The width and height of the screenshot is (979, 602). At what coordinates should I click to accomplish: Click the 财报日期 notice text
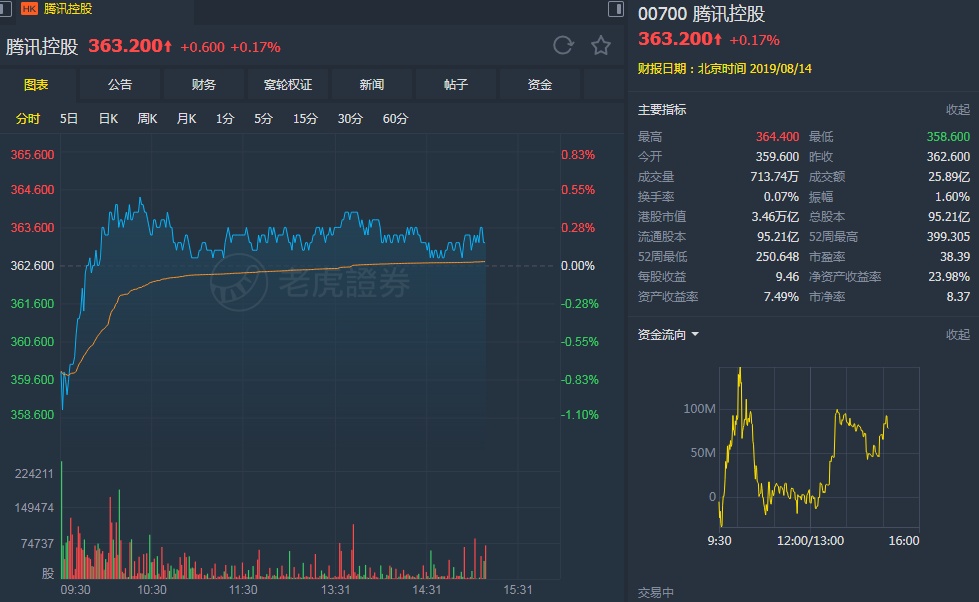tap(725, 69)
